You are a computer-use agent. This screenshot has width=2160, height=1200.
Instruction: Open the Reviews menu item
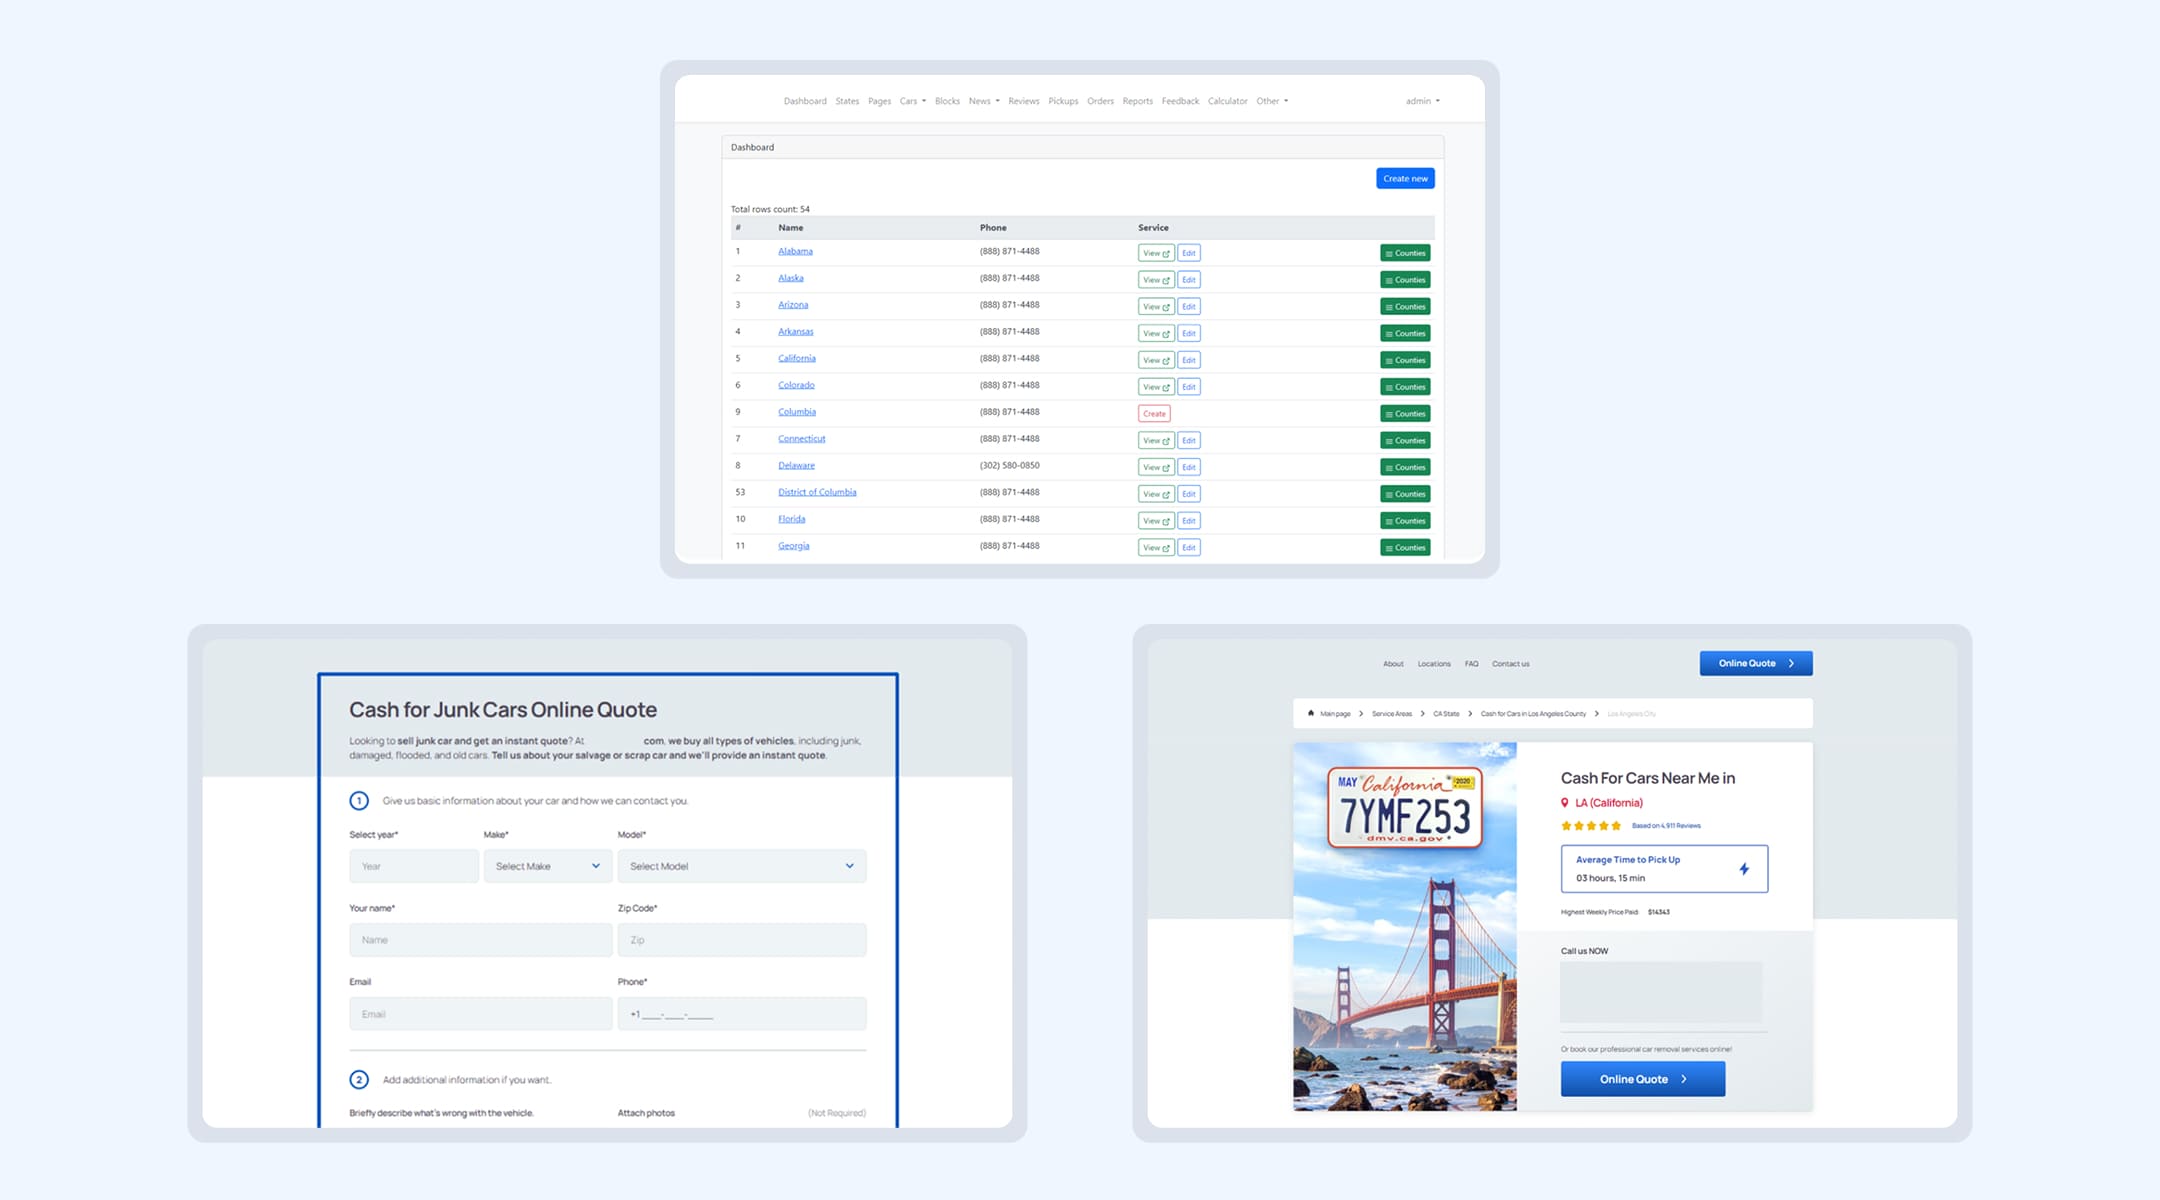tap(1023, 101)
